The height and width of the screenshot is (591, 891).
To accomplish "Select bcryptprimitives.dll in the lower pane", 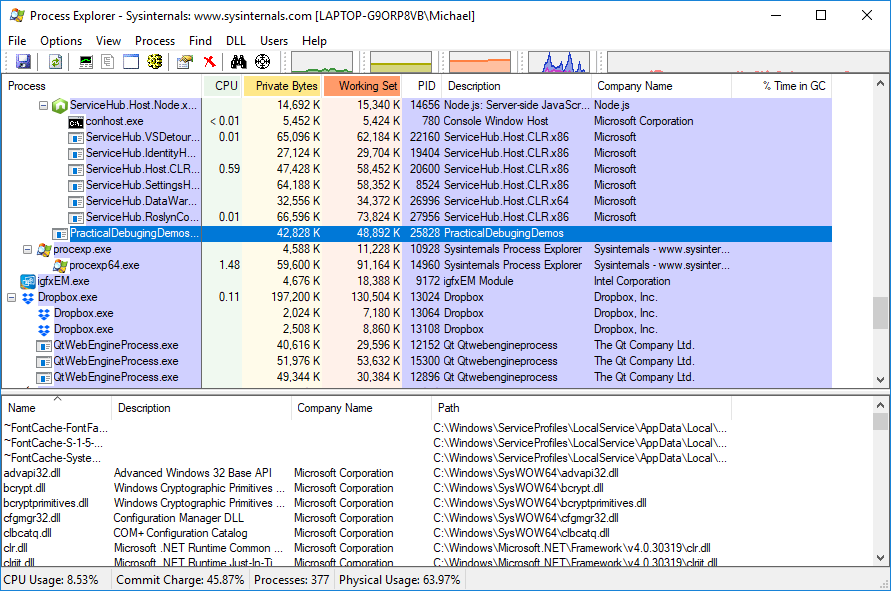I will (x=46, y=503).
